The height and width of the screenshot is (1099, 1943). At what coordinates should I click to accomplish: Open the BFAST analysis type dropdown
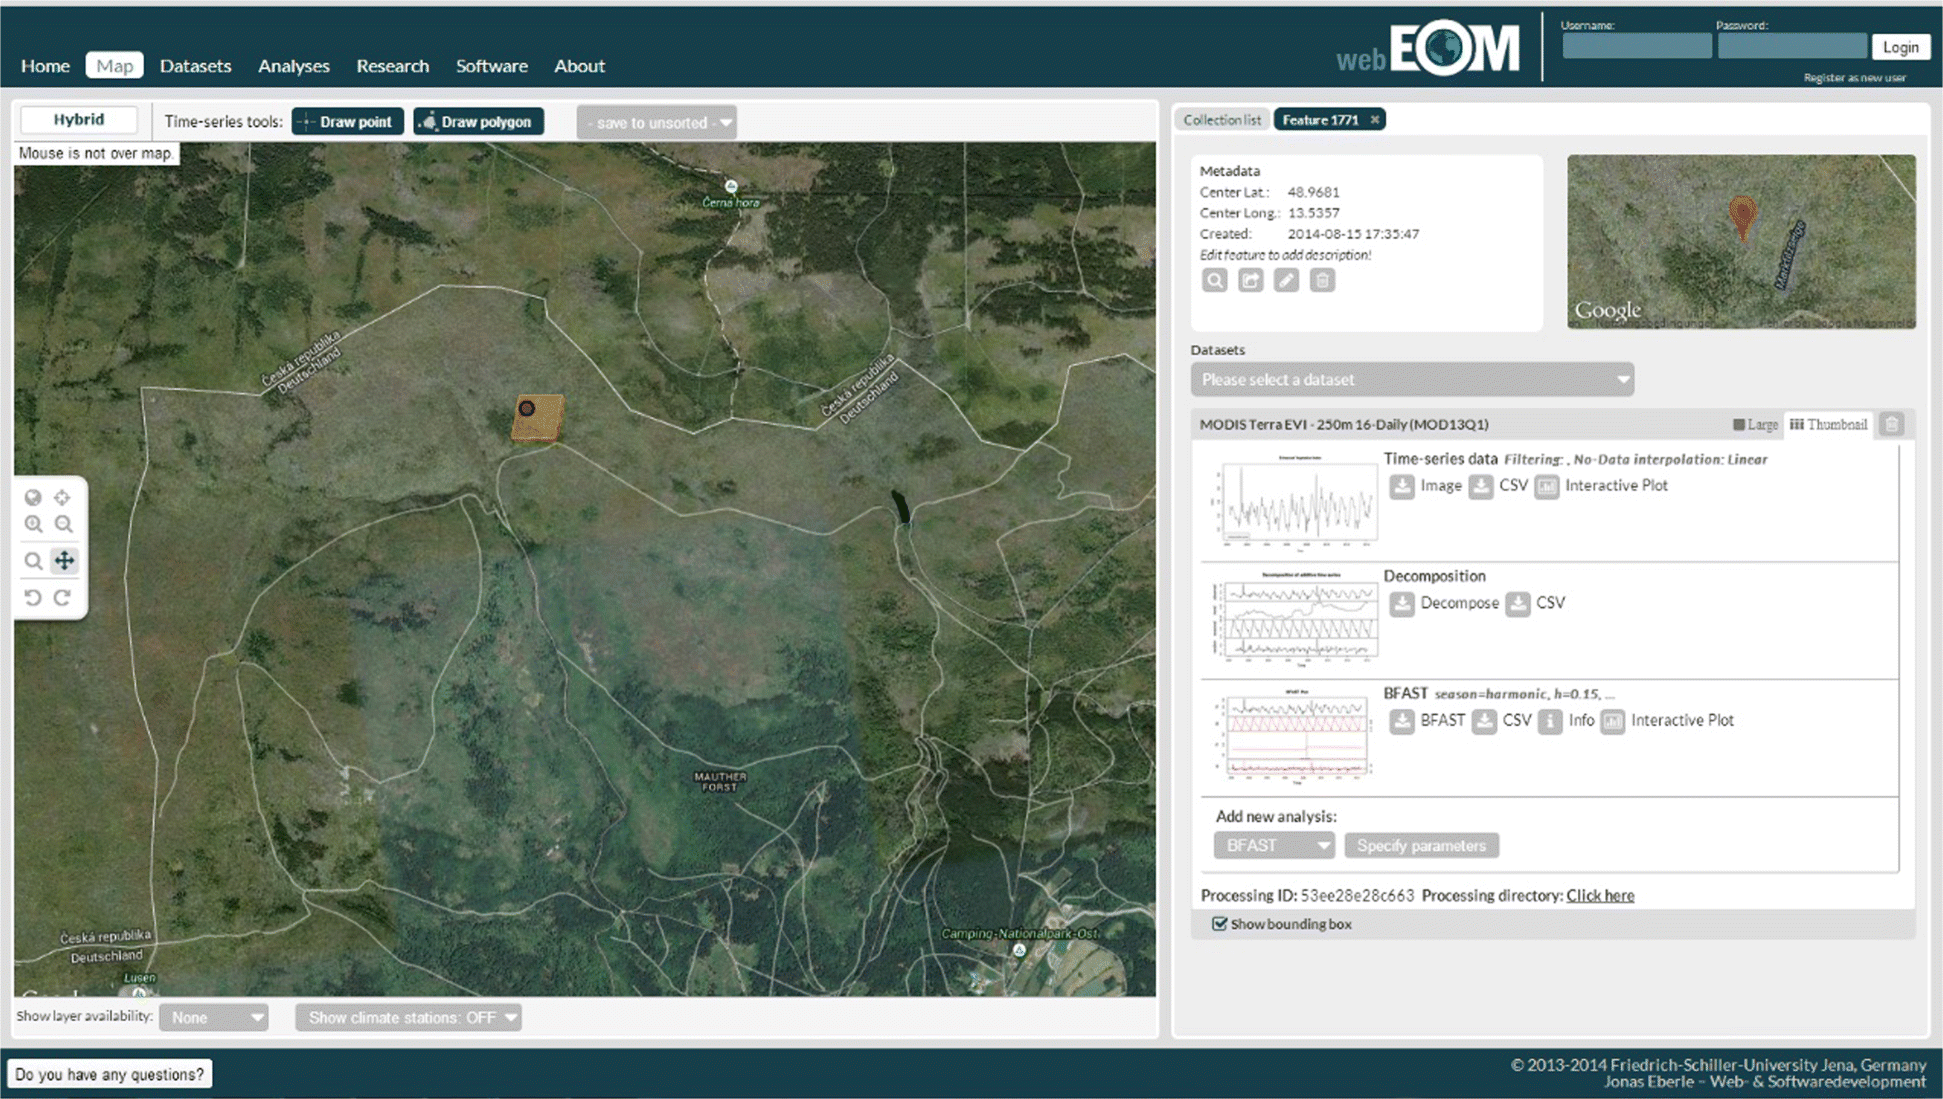[x=1274, y=845]
